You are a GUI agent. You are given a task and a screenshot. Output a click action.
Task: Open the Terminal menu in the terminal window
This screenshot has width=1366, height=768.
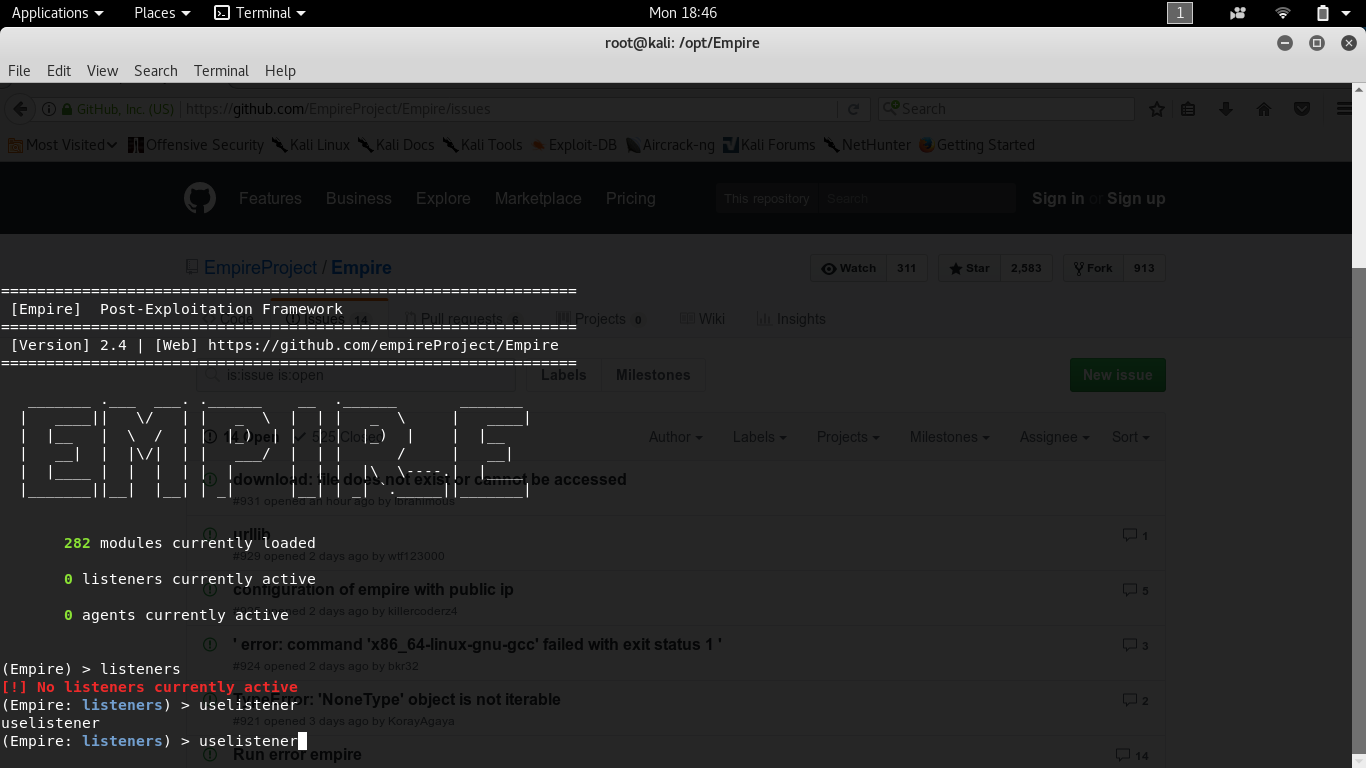point(220,70)
